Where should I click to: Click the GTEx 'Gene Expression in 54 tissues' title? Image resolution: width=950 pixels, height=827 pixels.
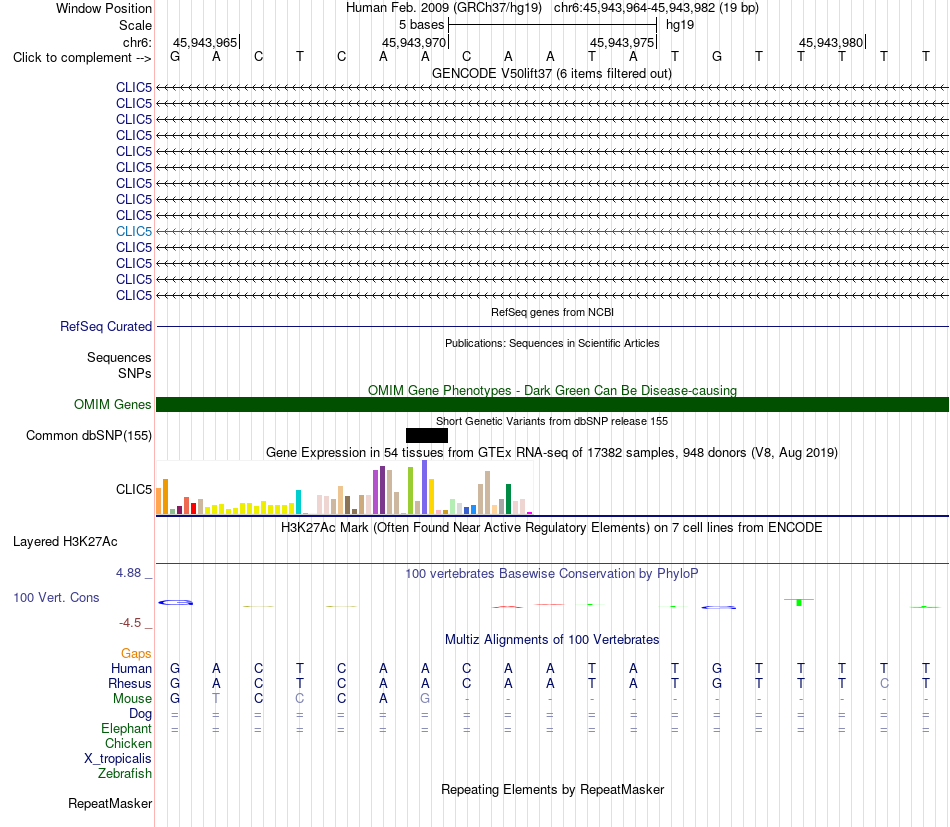click(552, 453)
